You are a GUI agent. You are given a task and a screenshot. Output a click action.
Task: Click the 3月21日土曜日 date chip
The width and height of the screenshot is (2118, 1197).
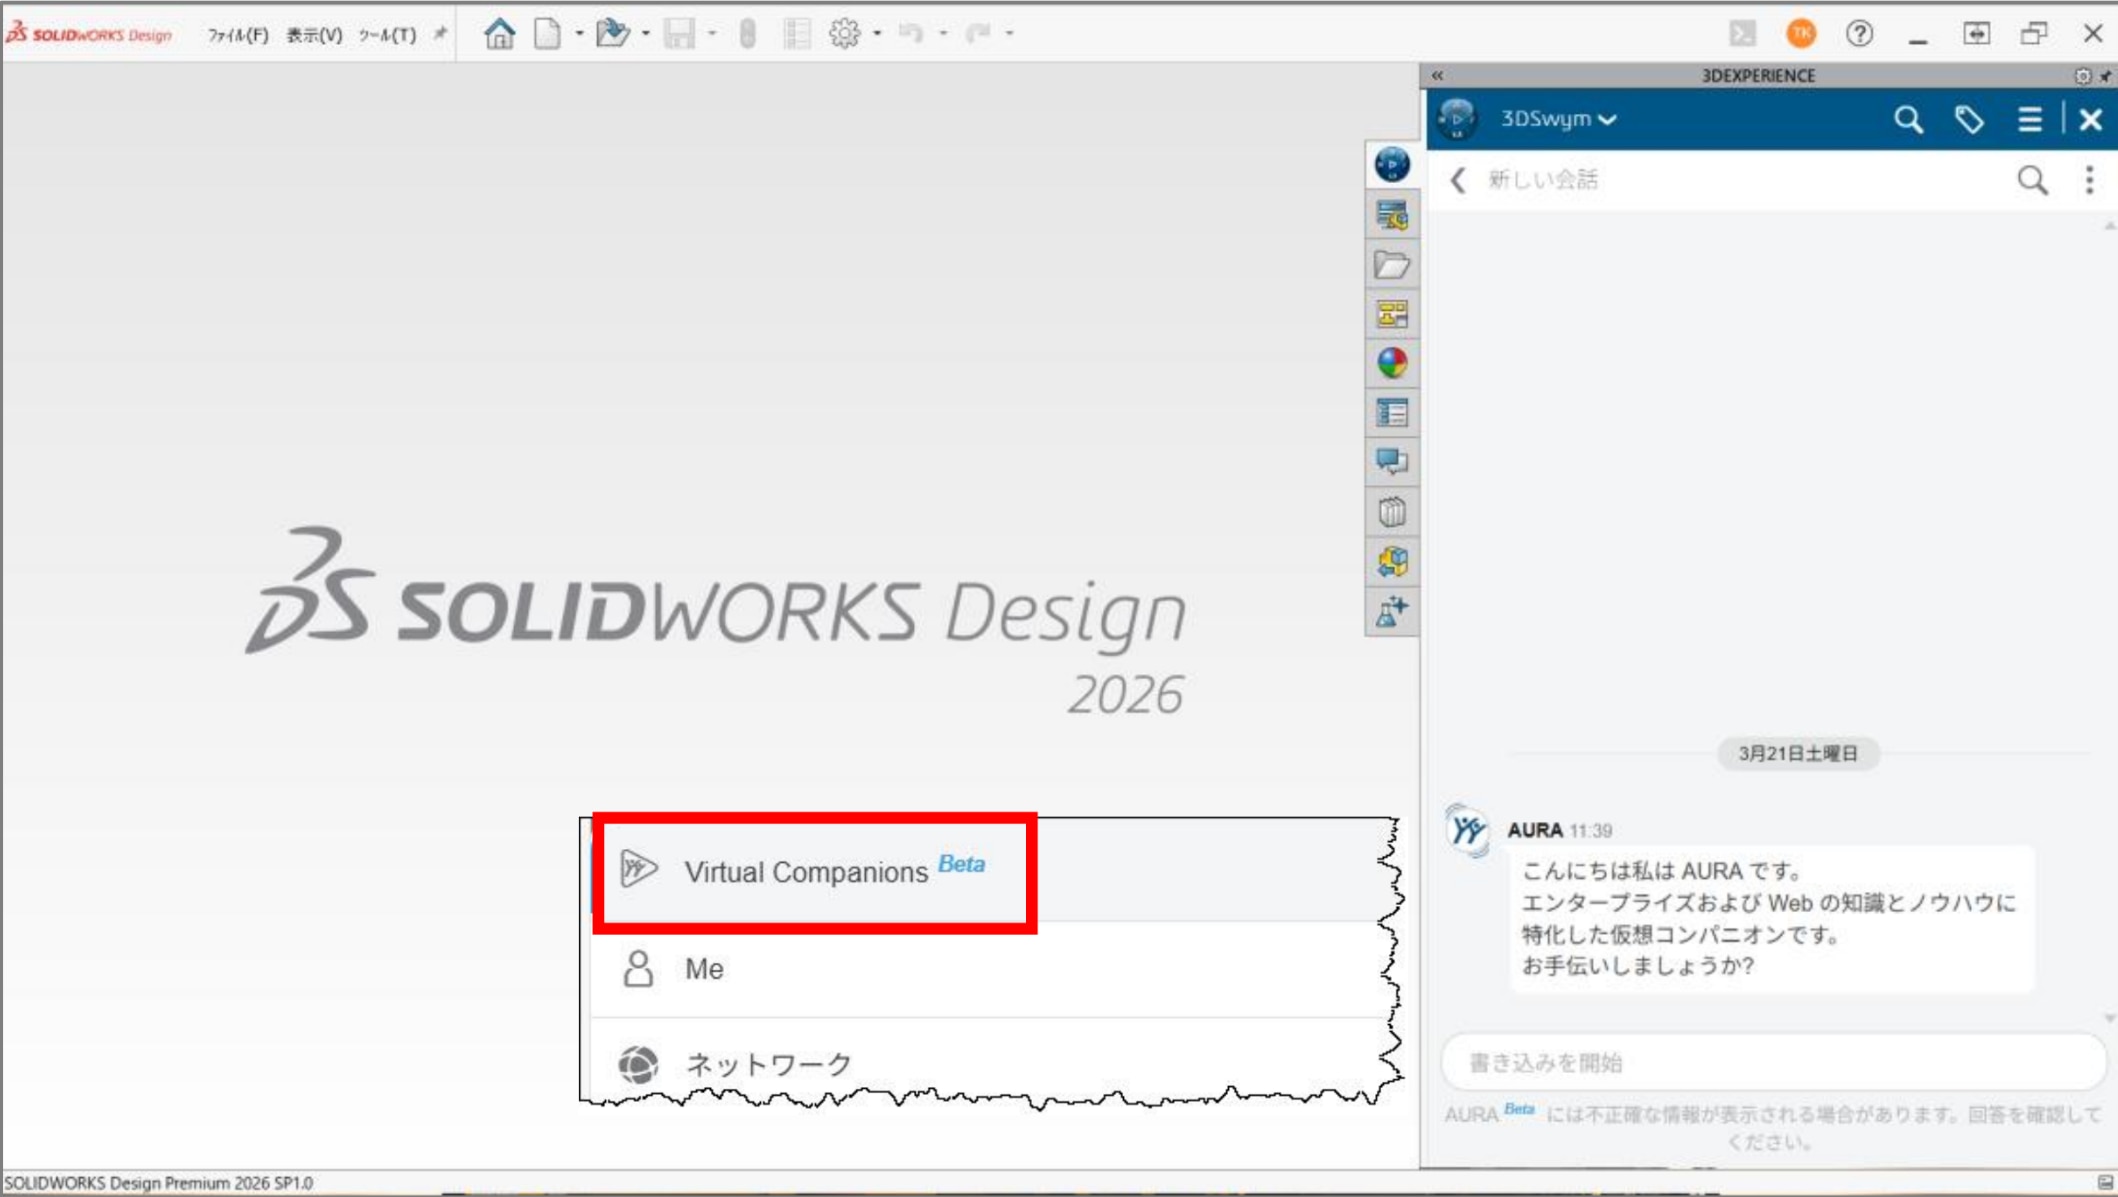point(1798,753)
